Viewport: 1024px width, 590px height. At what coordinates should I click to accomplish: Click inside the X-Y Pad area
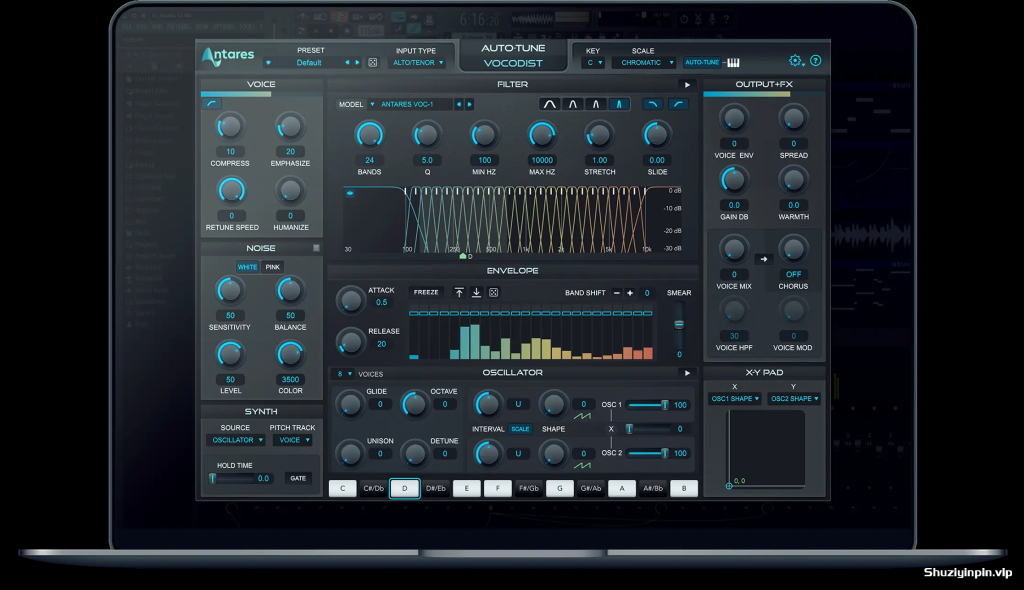[x=766, y=448]
